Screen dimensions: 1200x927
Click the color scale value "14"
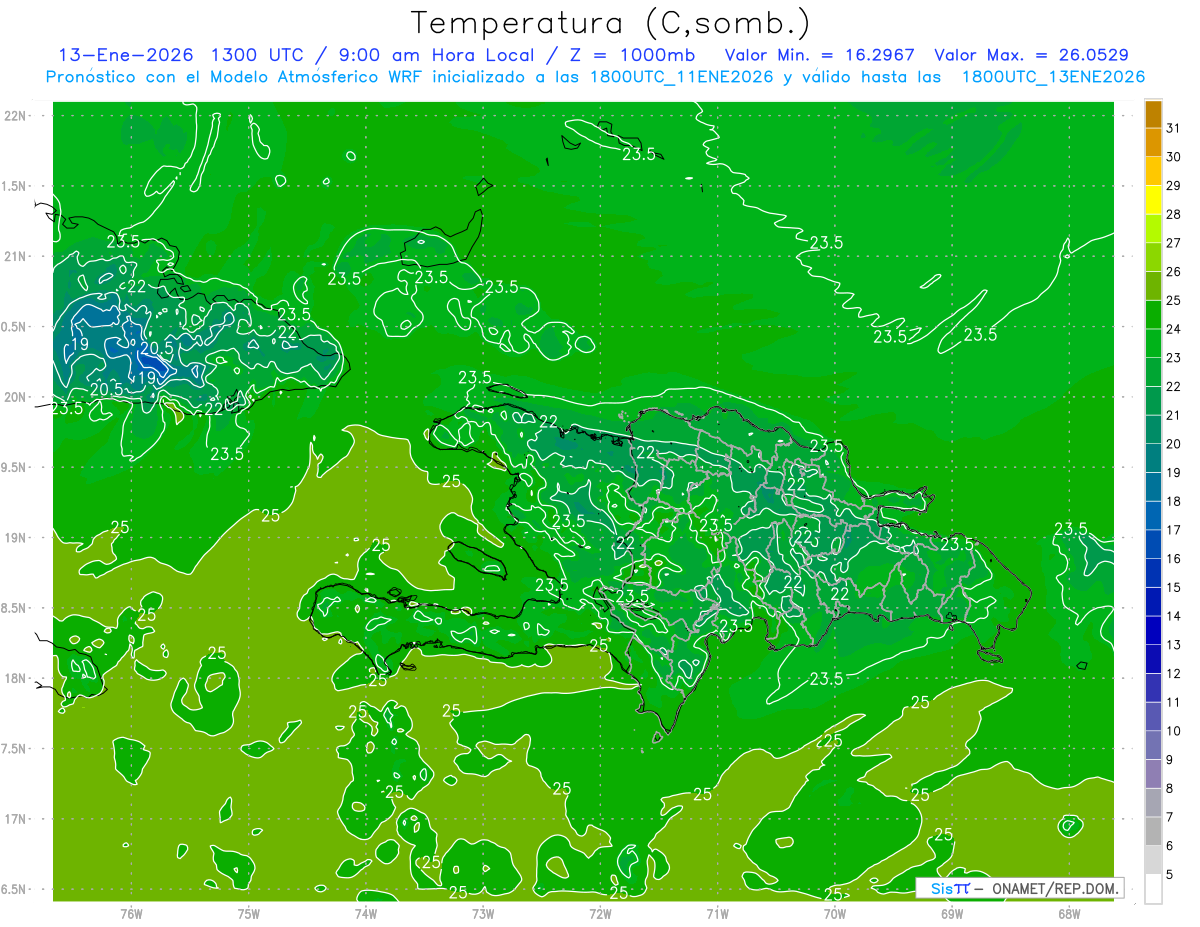[x=1174, y=616]
